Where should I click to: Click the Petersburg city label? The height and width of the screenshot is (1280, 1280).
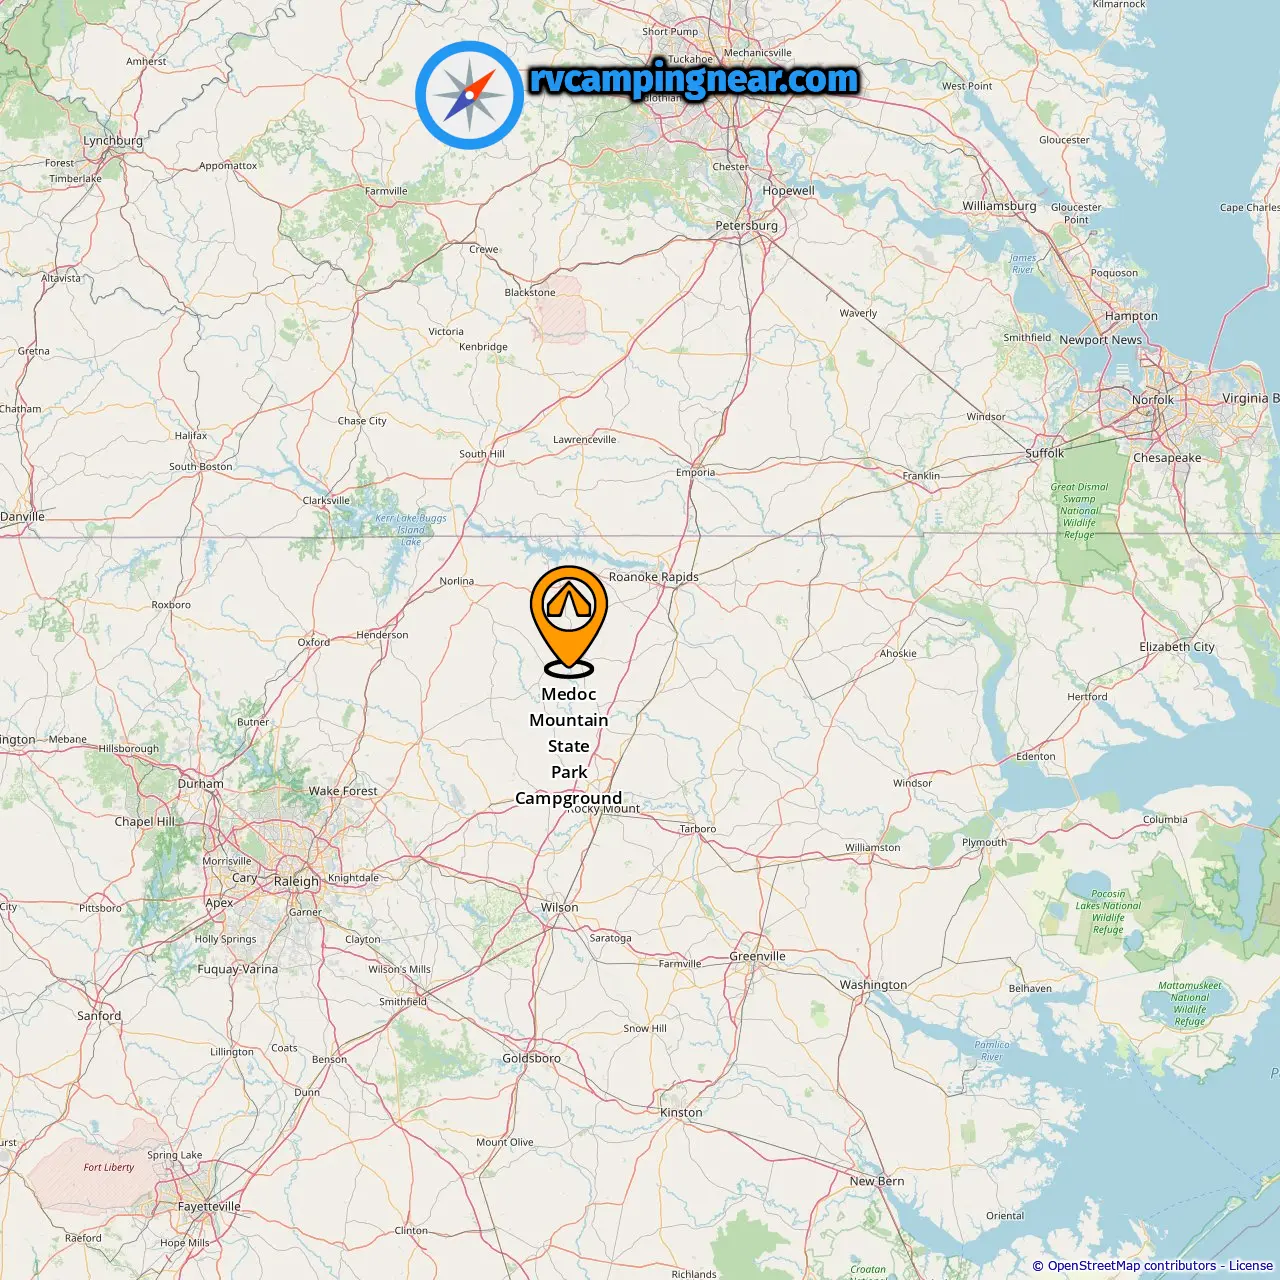coord(746,226)
